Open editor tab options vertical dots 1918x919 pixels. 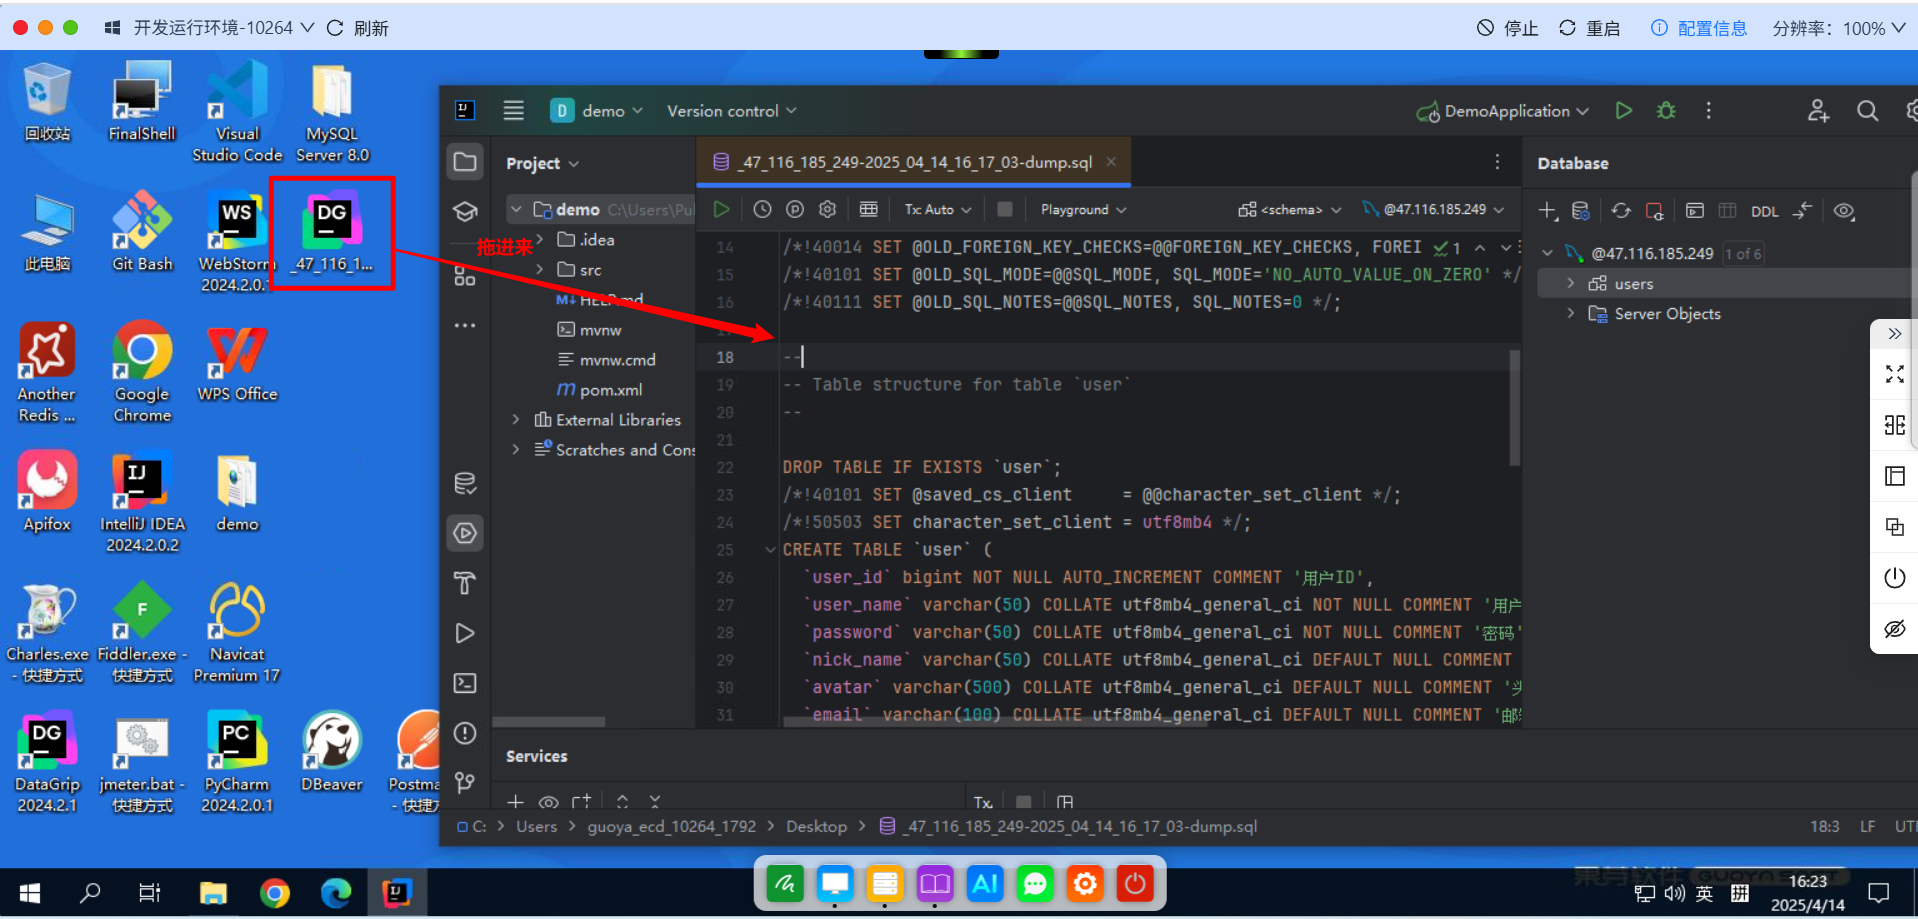pyautogui.click(x=1497, y=162)
